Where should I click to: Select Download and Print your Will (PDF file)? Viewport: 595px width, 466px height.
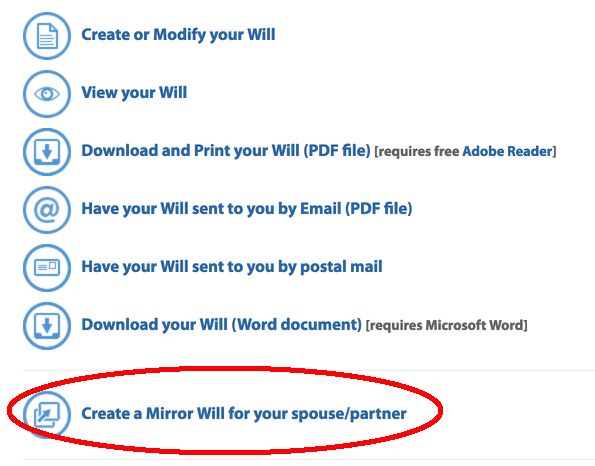[226, 151]
